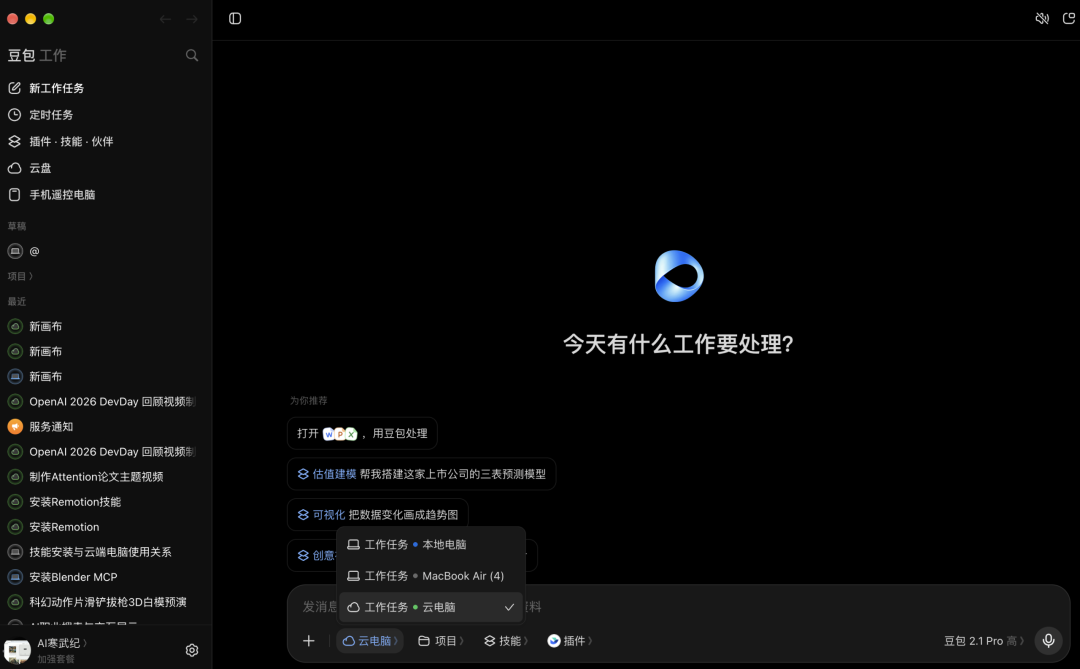
Task: Open 定时任务 in sidebar
Action: click(x=105, y=115)
